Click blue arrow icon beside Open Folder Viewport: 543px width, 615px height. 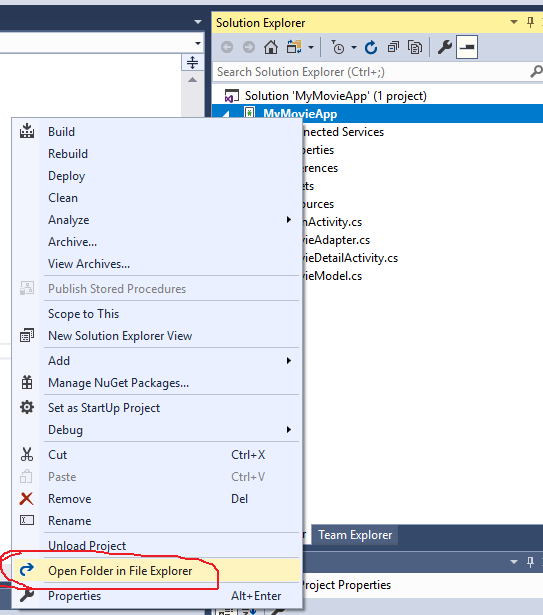[x=27, y=570]
